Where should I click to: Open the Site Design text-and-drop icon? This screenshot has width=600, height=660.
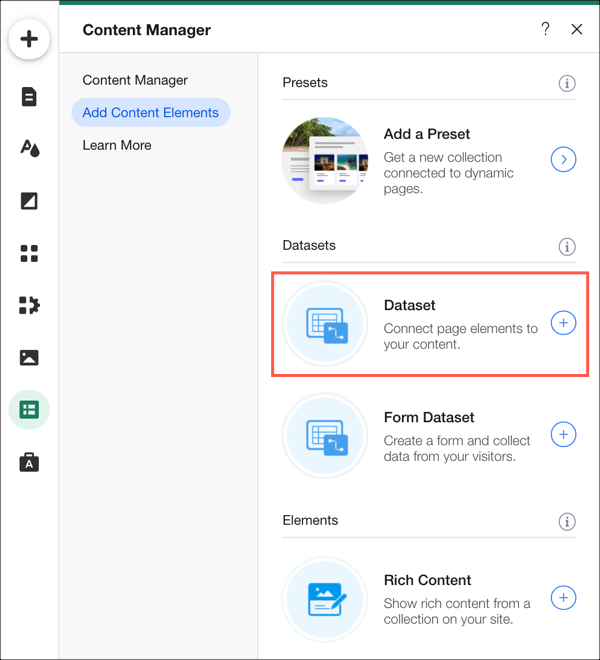(x=29, y=149)
